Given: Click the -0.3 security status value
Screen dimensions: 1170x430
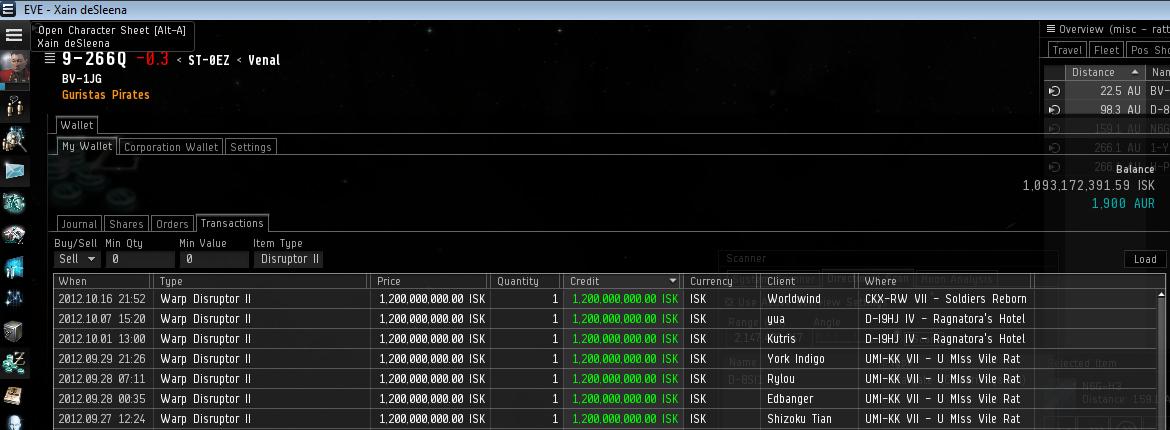Looking at the screenshot, I should point(153,60).
